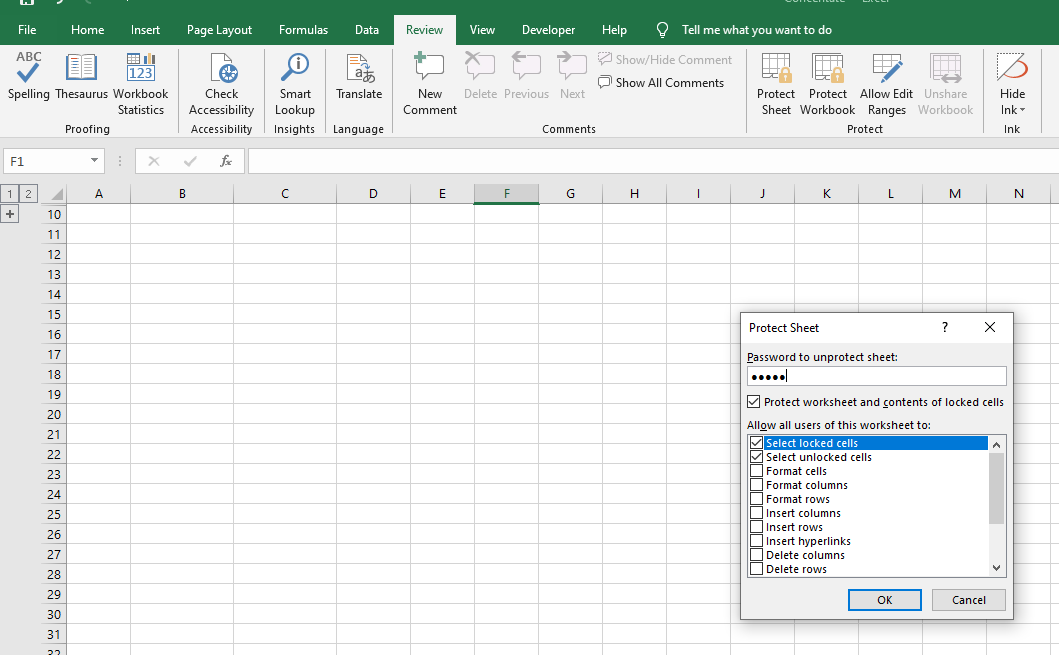Uncheck Select unlocked cells option
The width and height of the screenshot is (1059, 655).
[x=757, y=457]
